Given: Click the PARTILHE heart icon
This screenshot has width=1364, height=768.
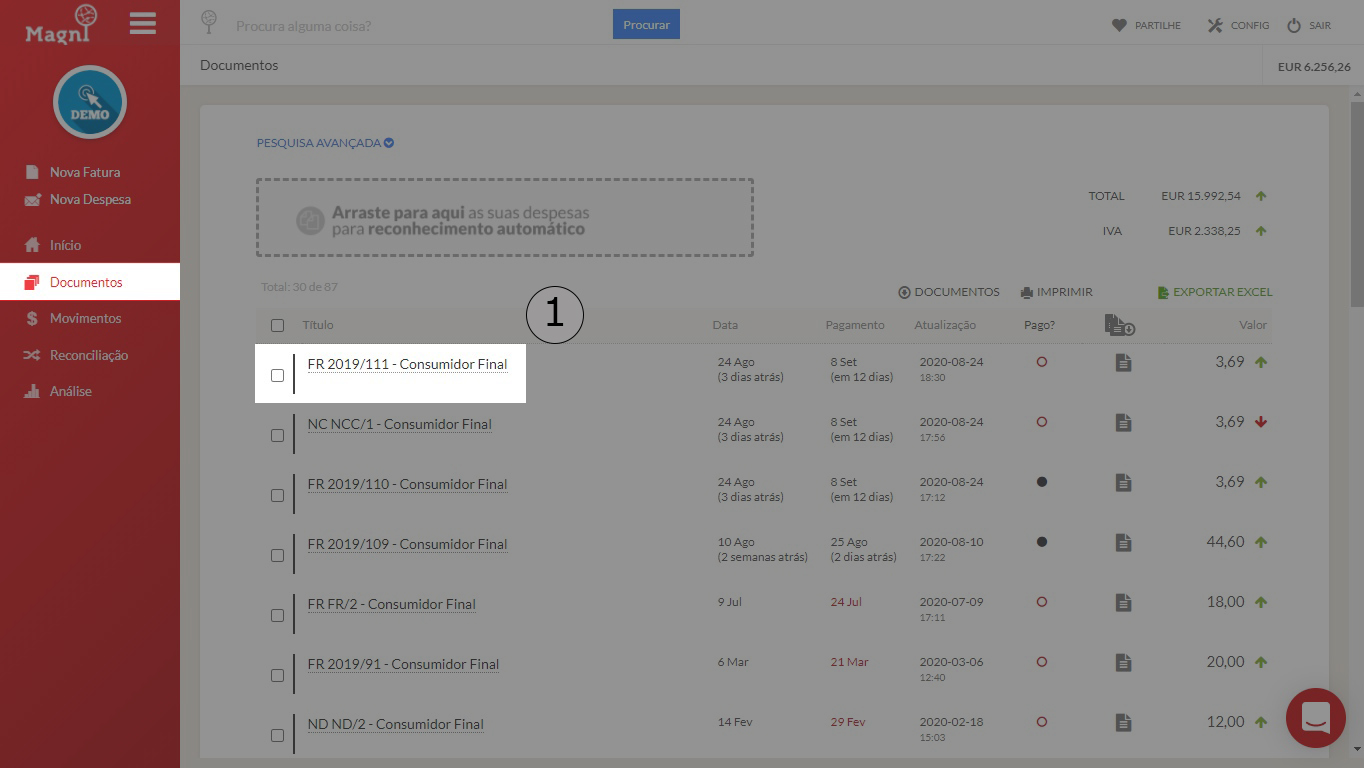Looking at the screenshot, I should 1121,25.
